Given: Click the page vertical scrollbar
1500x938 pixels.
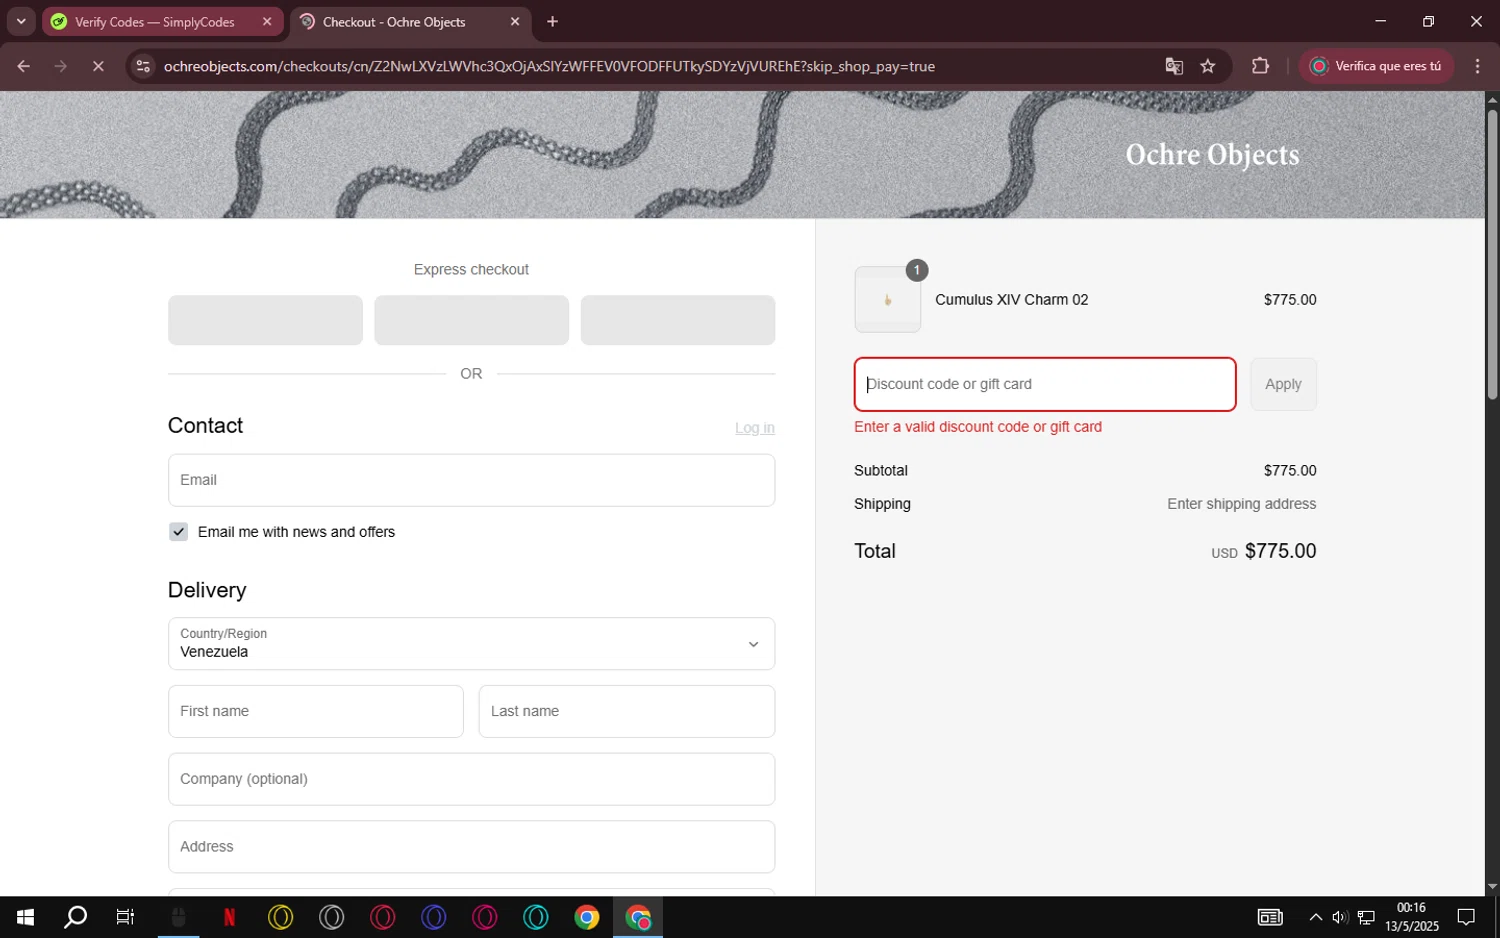Looking at the screenshot, I should [1492, 255].
